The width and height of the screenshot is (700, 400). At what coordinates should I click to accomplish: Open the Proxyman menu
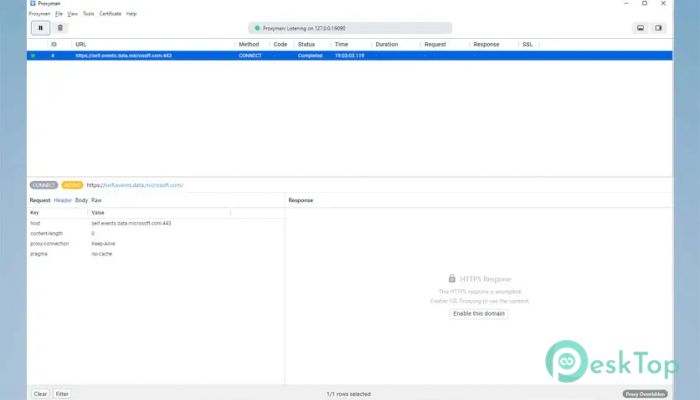(39, 14)
